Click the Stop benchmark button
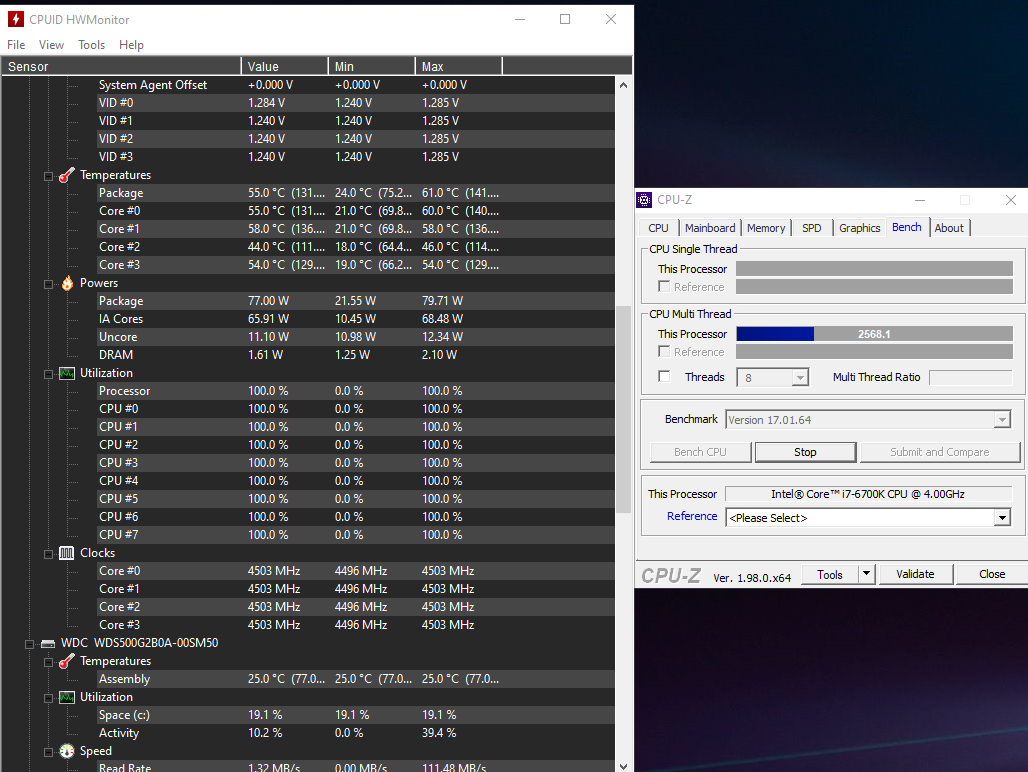This screenshot has width=1028, height=772. 805,452
